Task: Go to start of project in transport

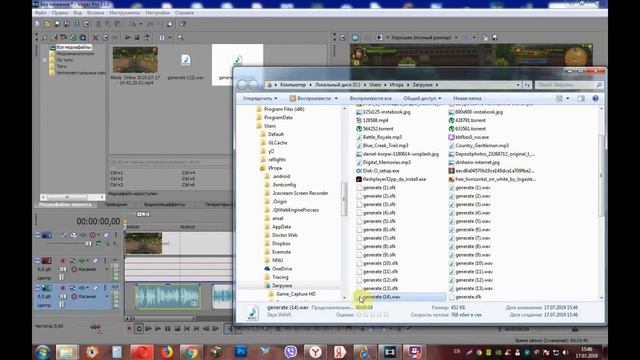Action: [x=187, y=328]
